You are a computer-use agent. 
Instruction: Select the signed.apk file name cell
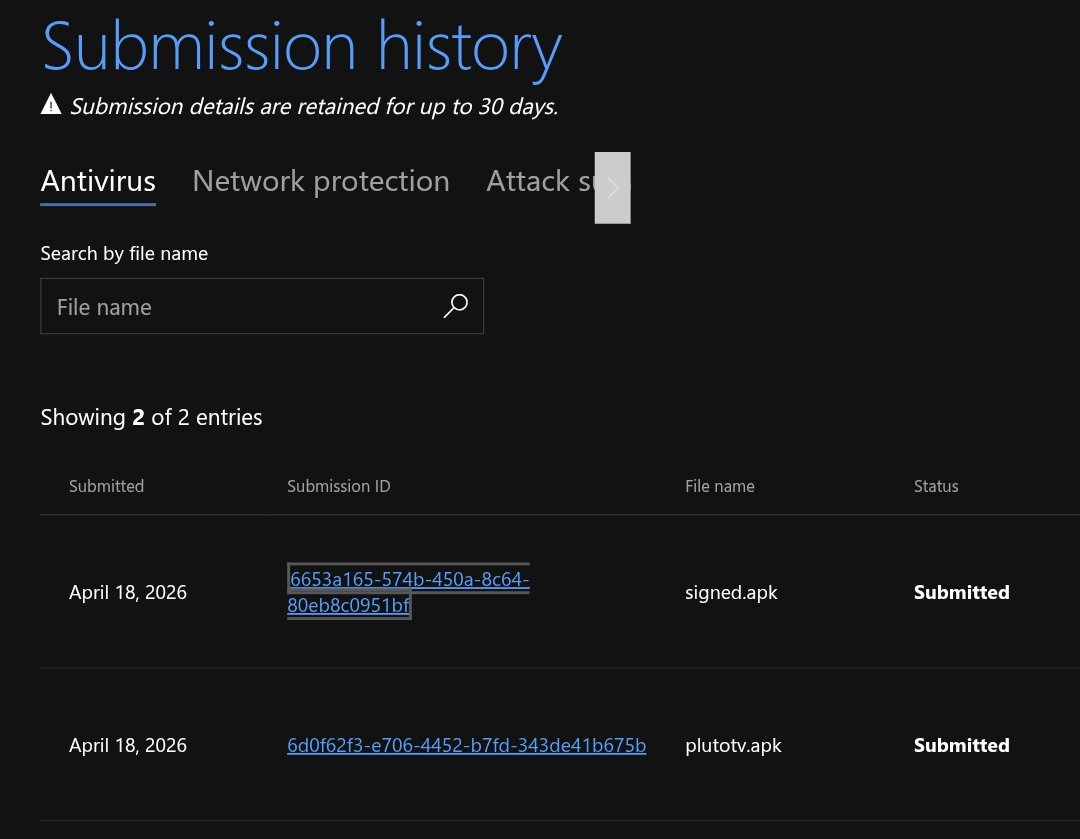(x=731, y=592)
